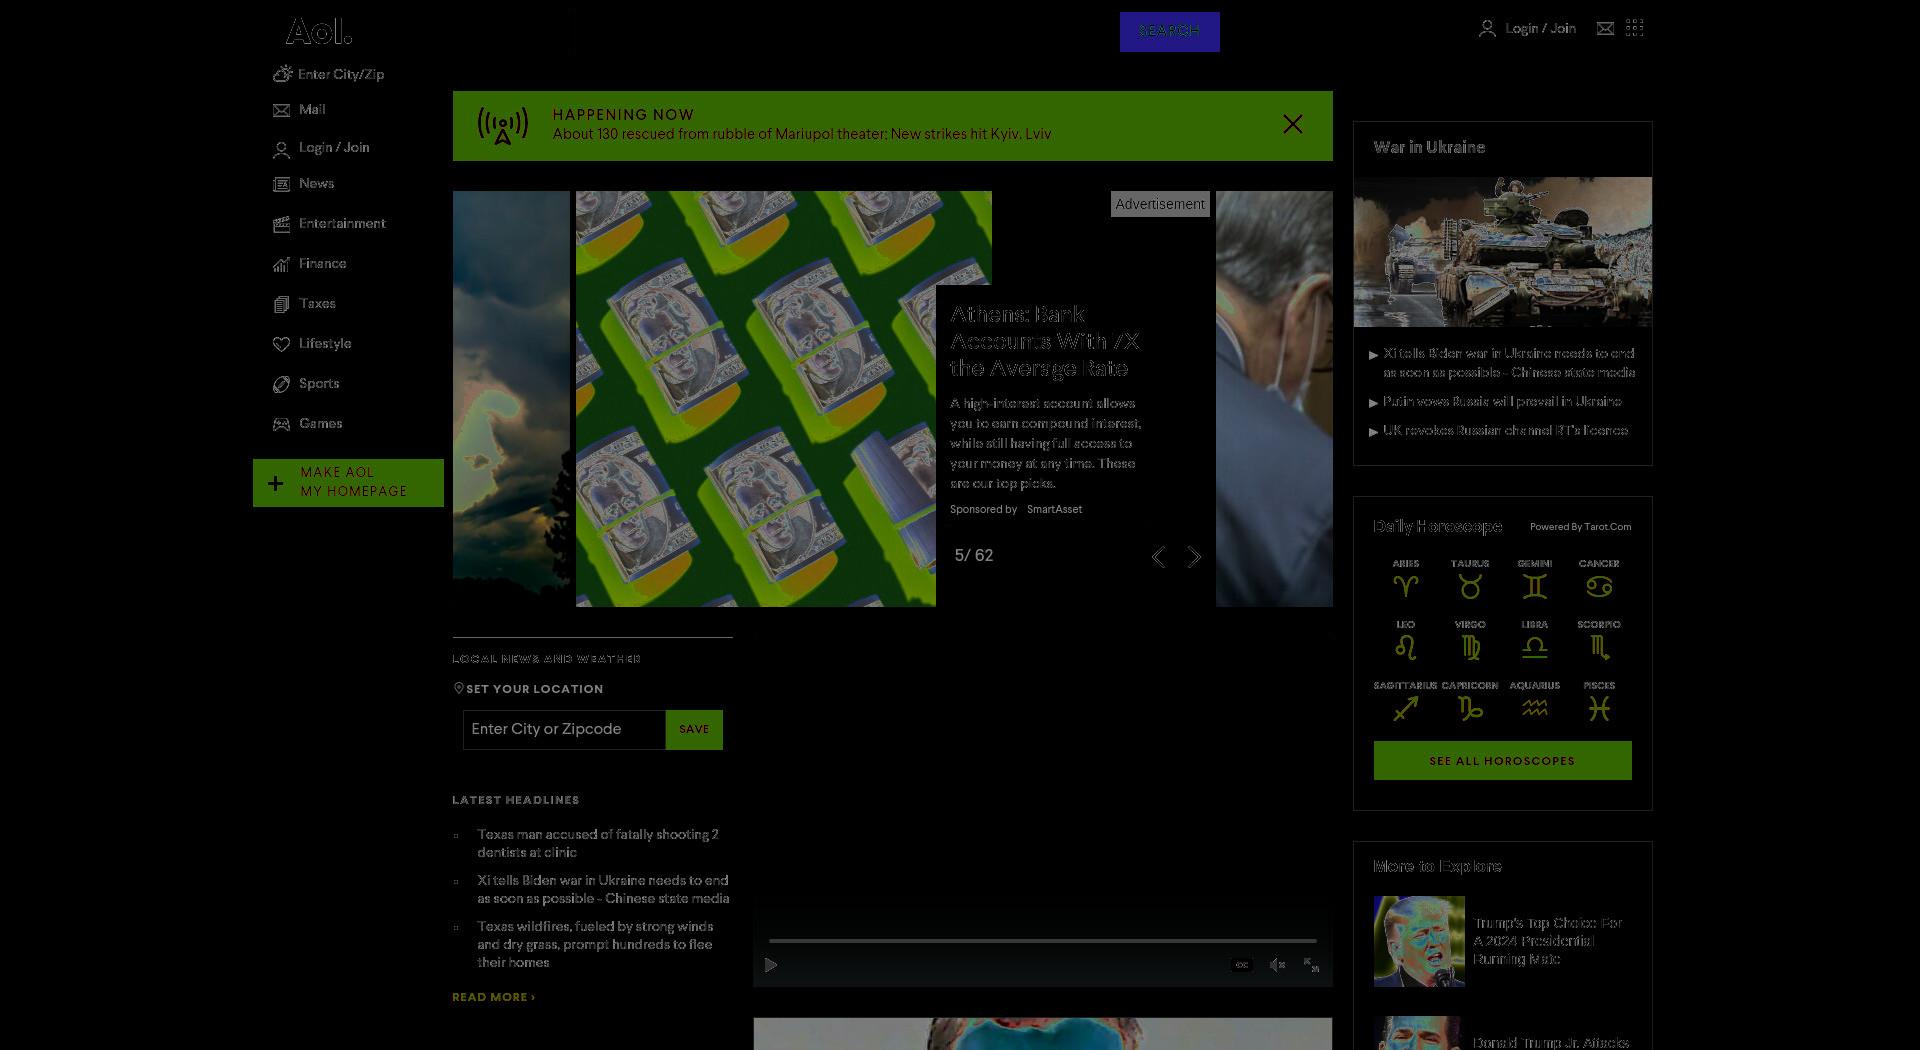
Task: Click the Sports football icon
Action: click(x=282, y=384)
